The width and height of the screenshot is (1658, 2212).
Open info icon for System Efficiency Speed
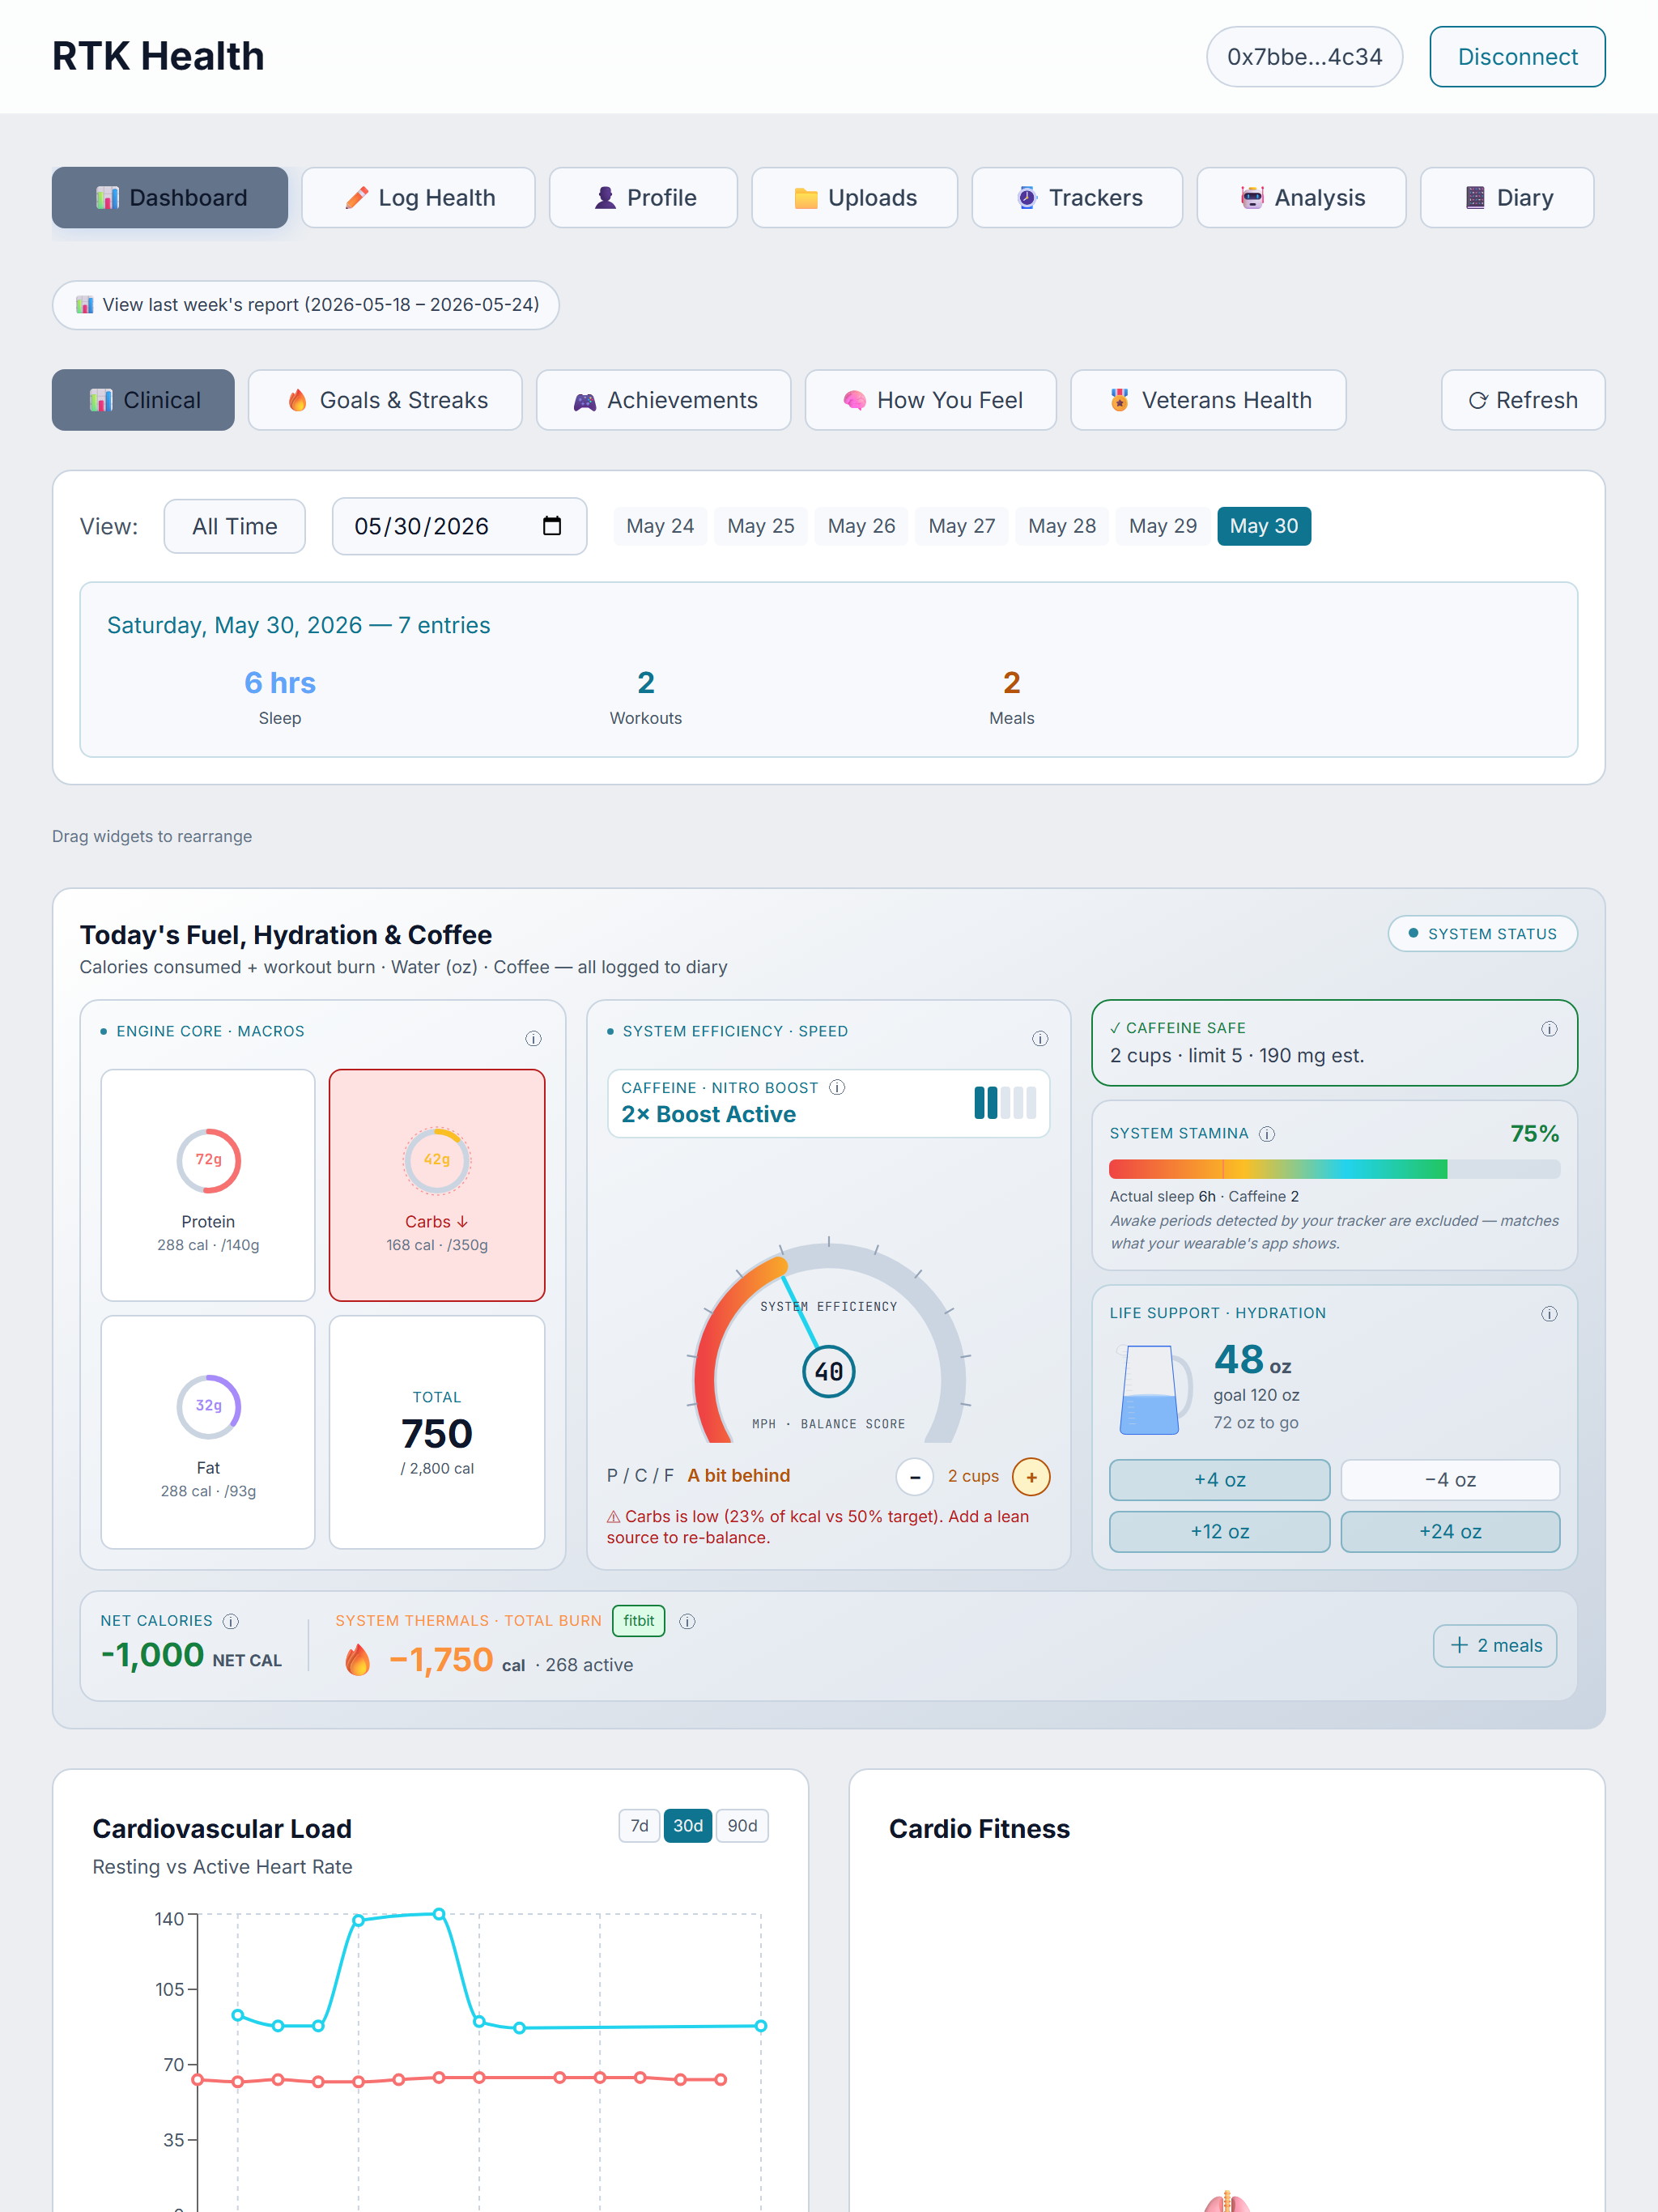tap(1040, 1038)
